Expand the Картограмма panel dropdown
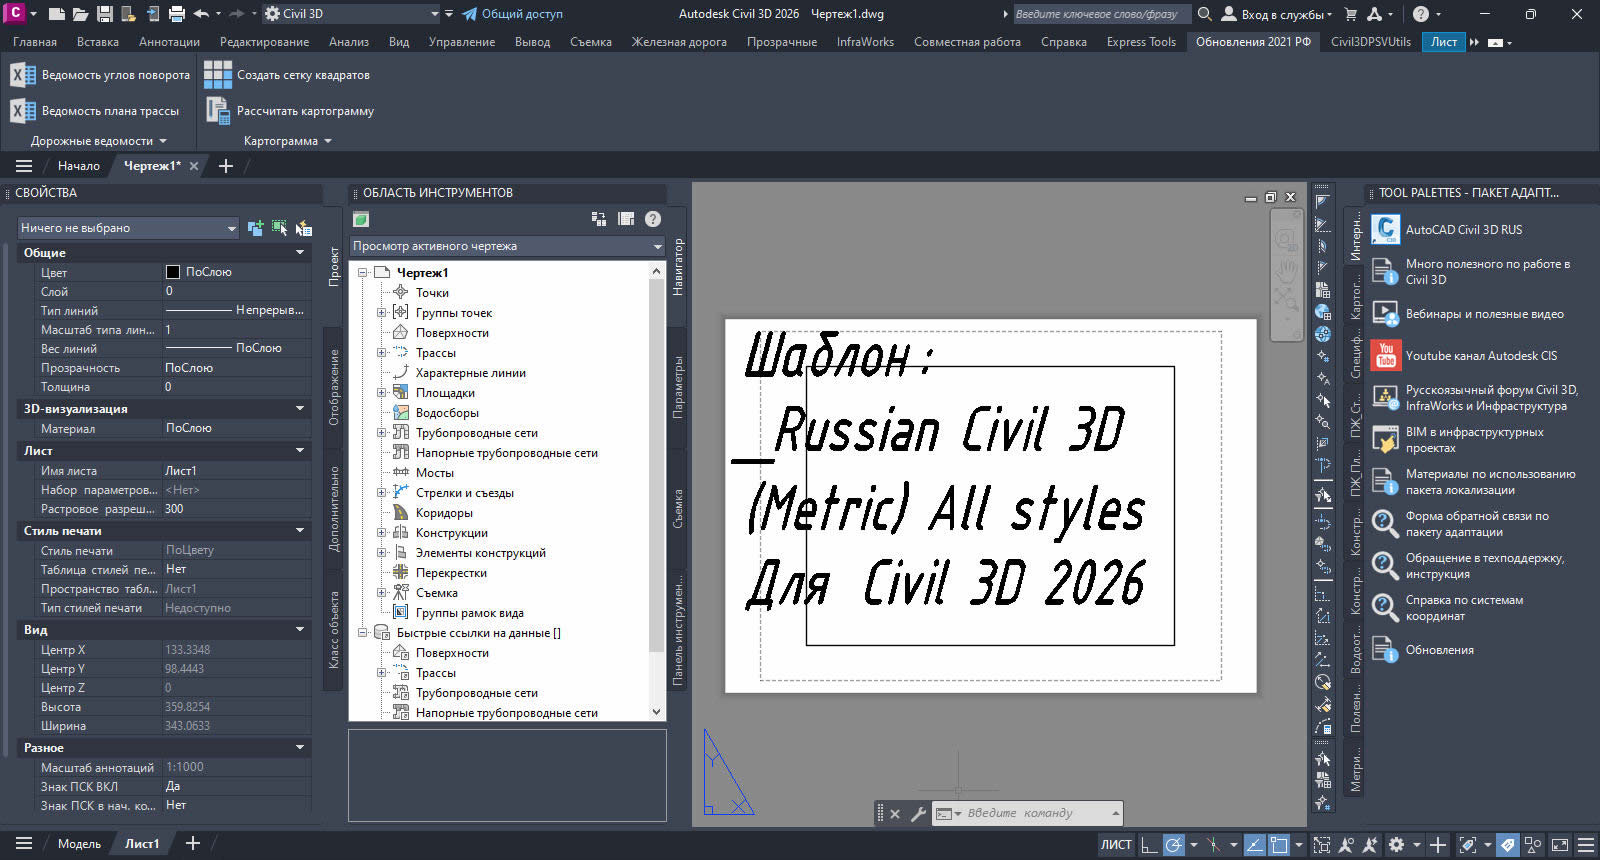This screenshot has height=860, width=1600. tap(287, 141)
